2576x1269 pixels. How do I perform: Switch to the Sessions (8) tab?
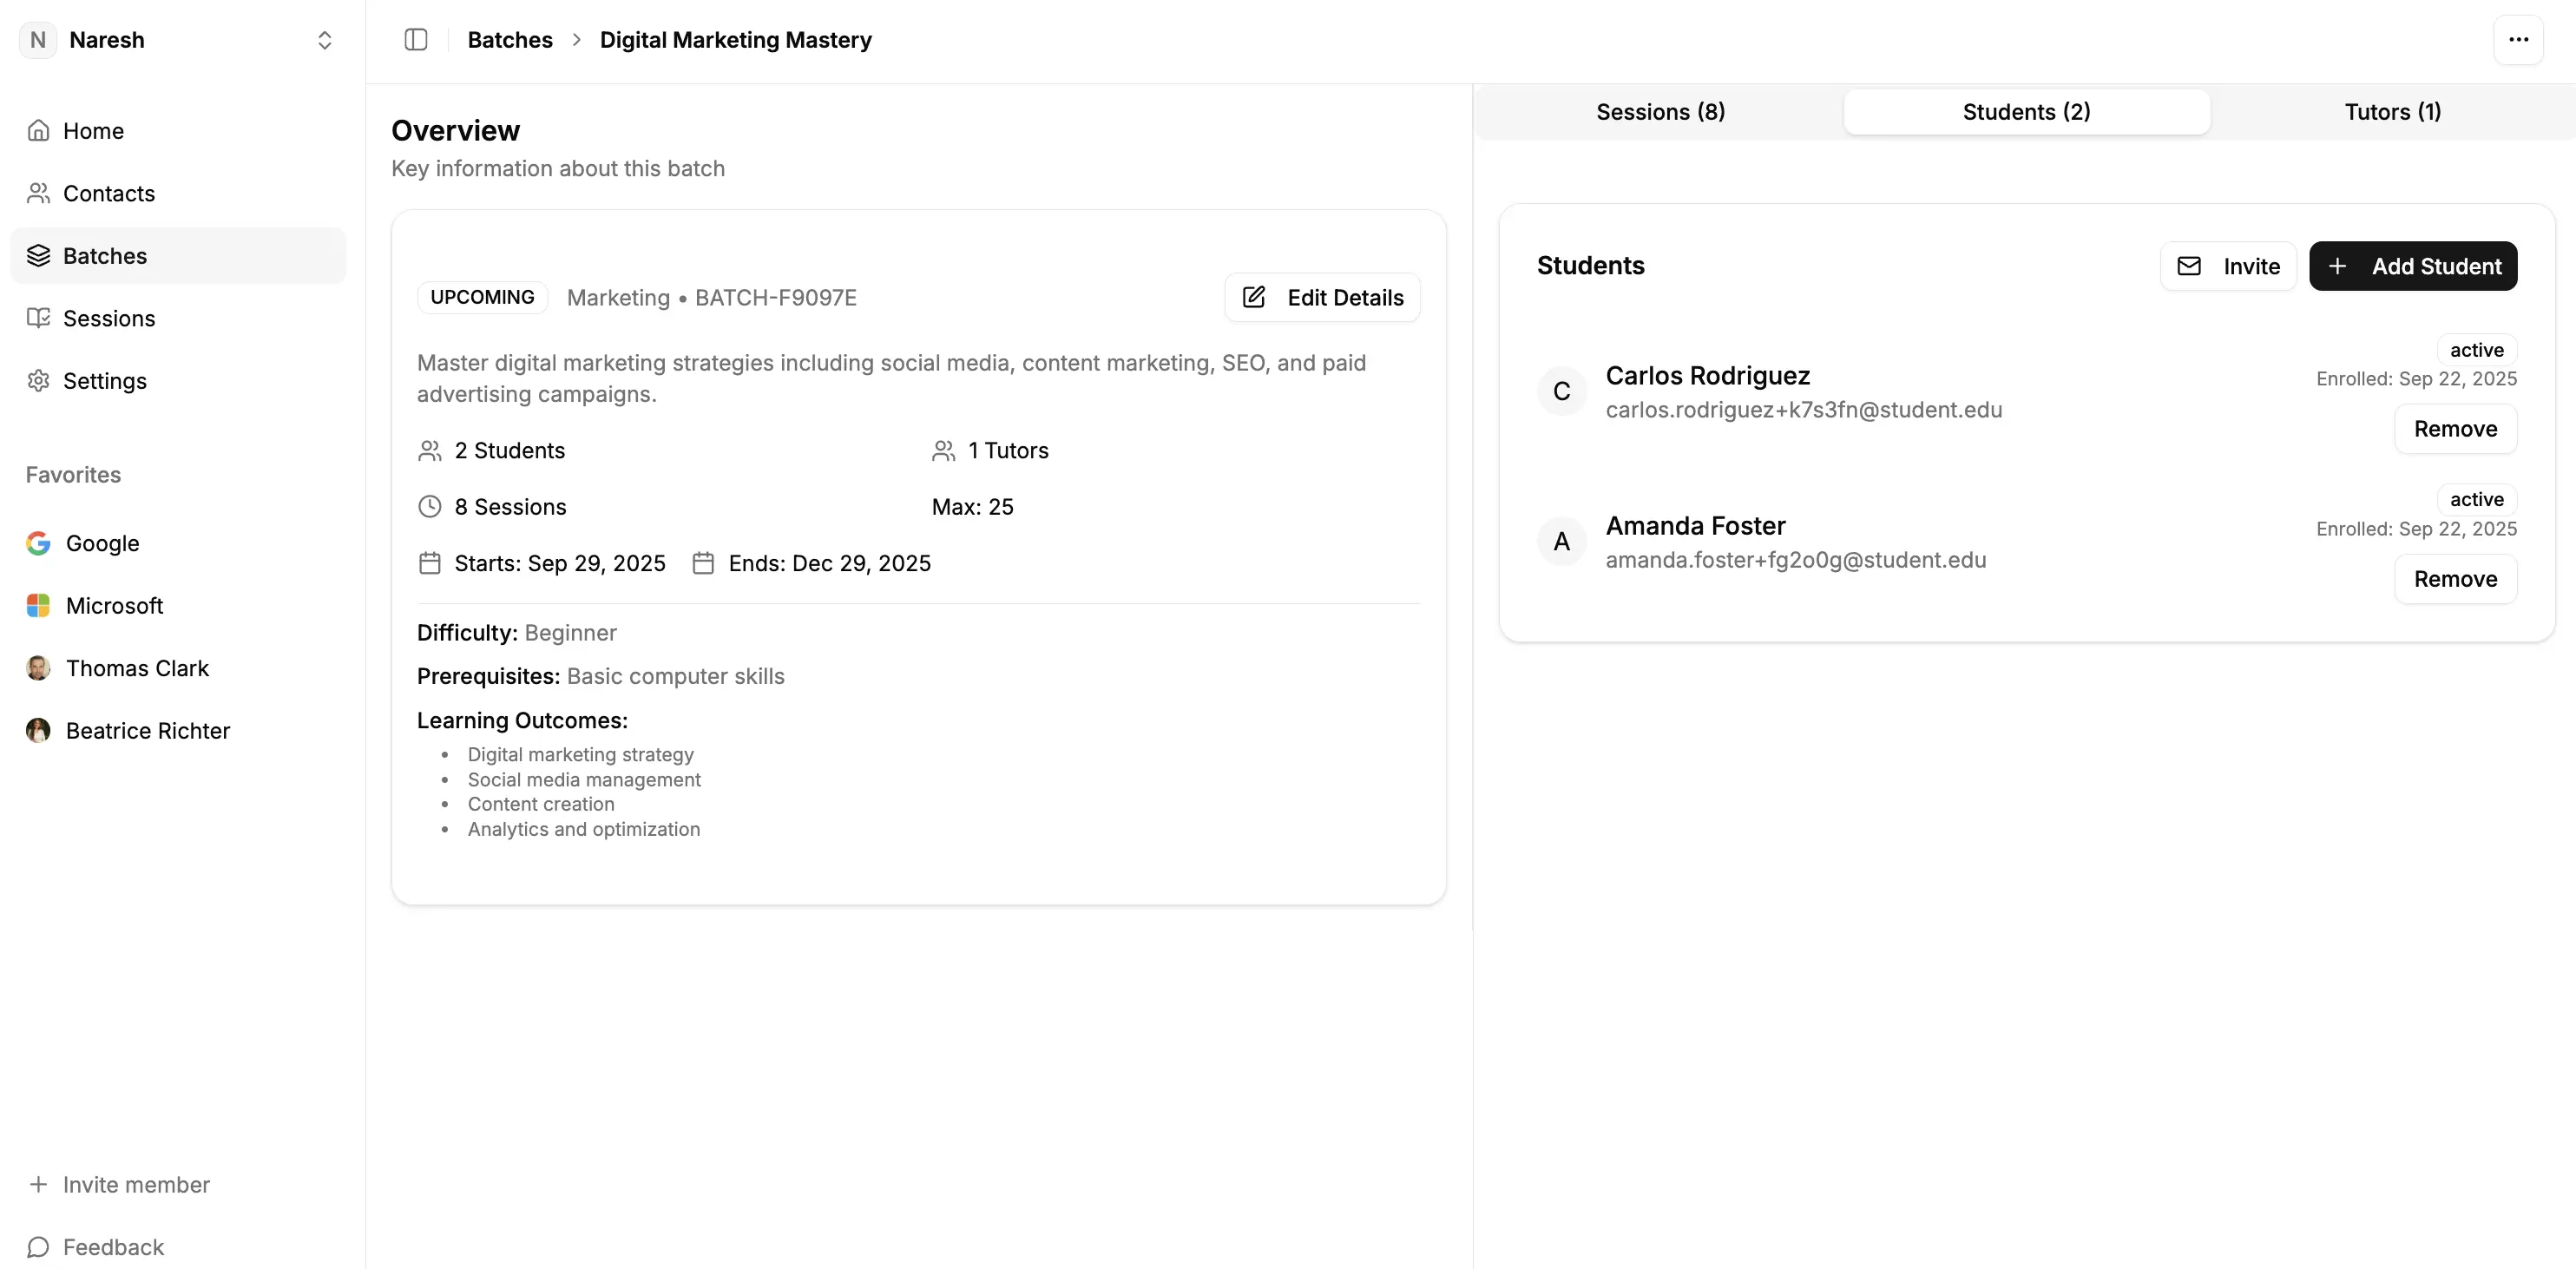1660,112
